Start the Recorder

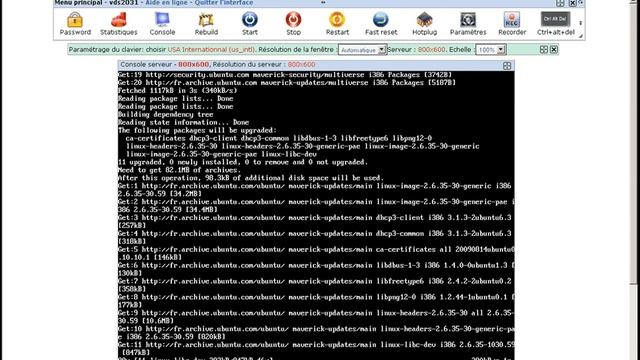point(512,24)
